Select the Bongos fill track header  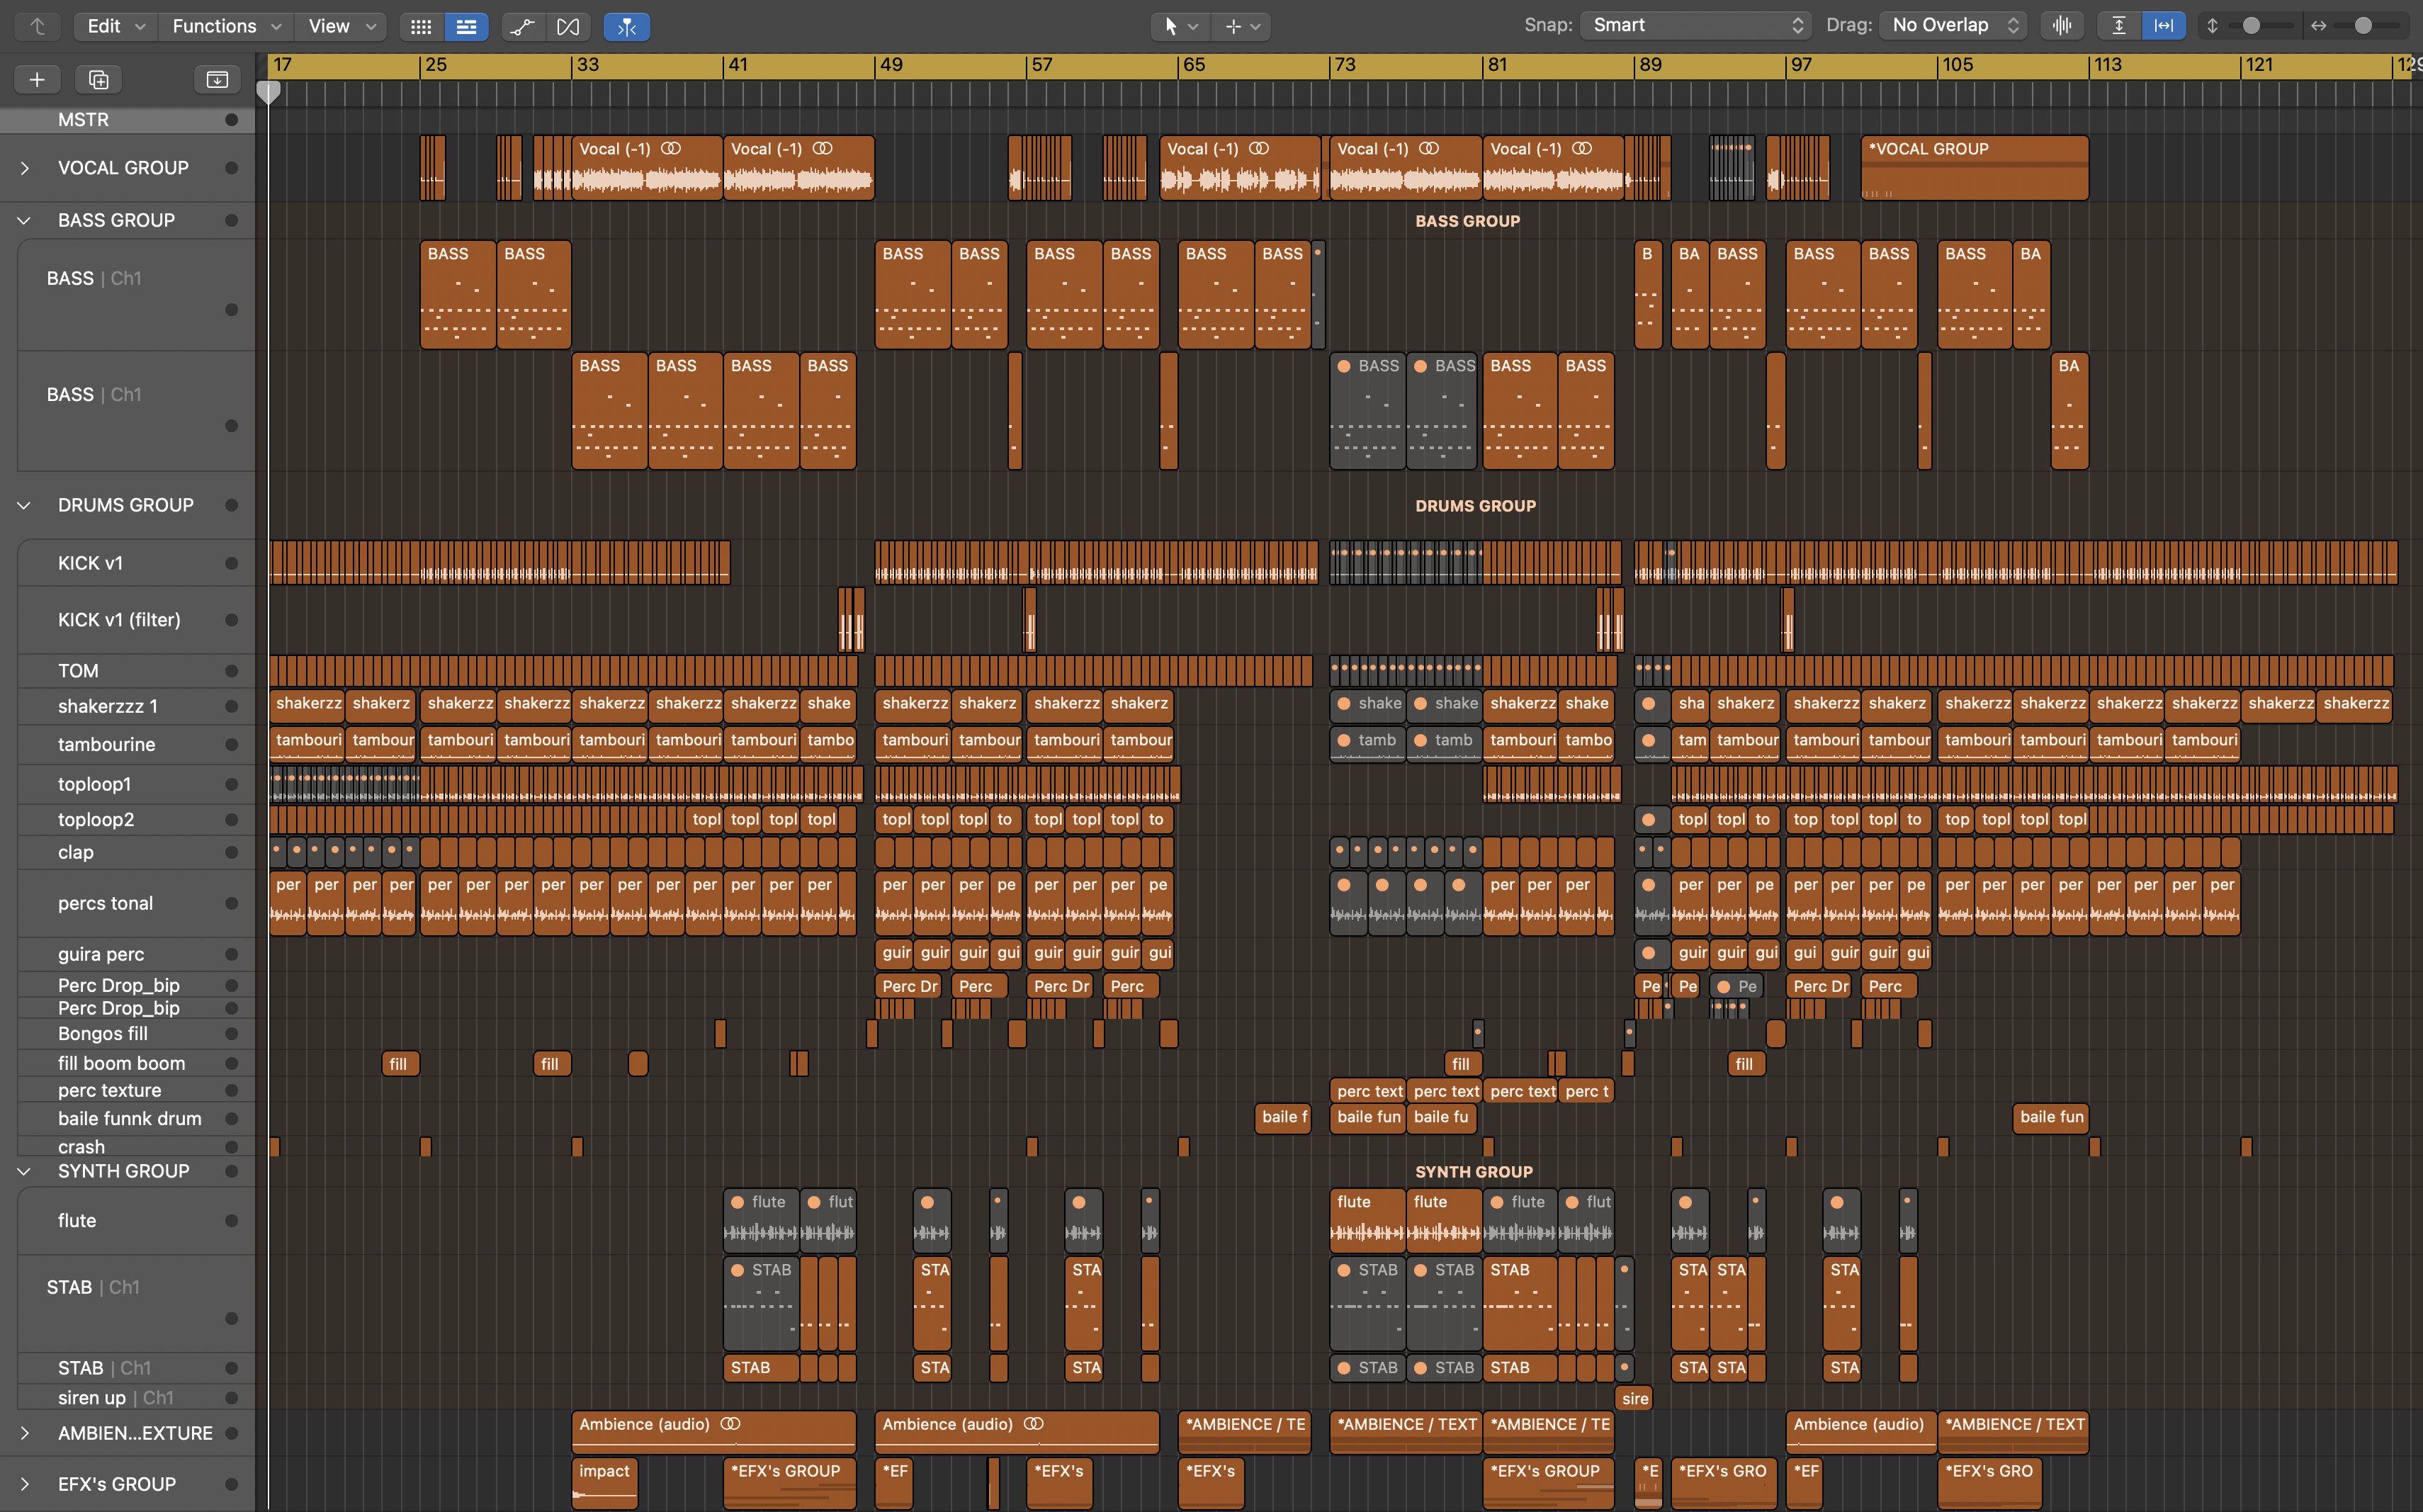[135, 1034]
